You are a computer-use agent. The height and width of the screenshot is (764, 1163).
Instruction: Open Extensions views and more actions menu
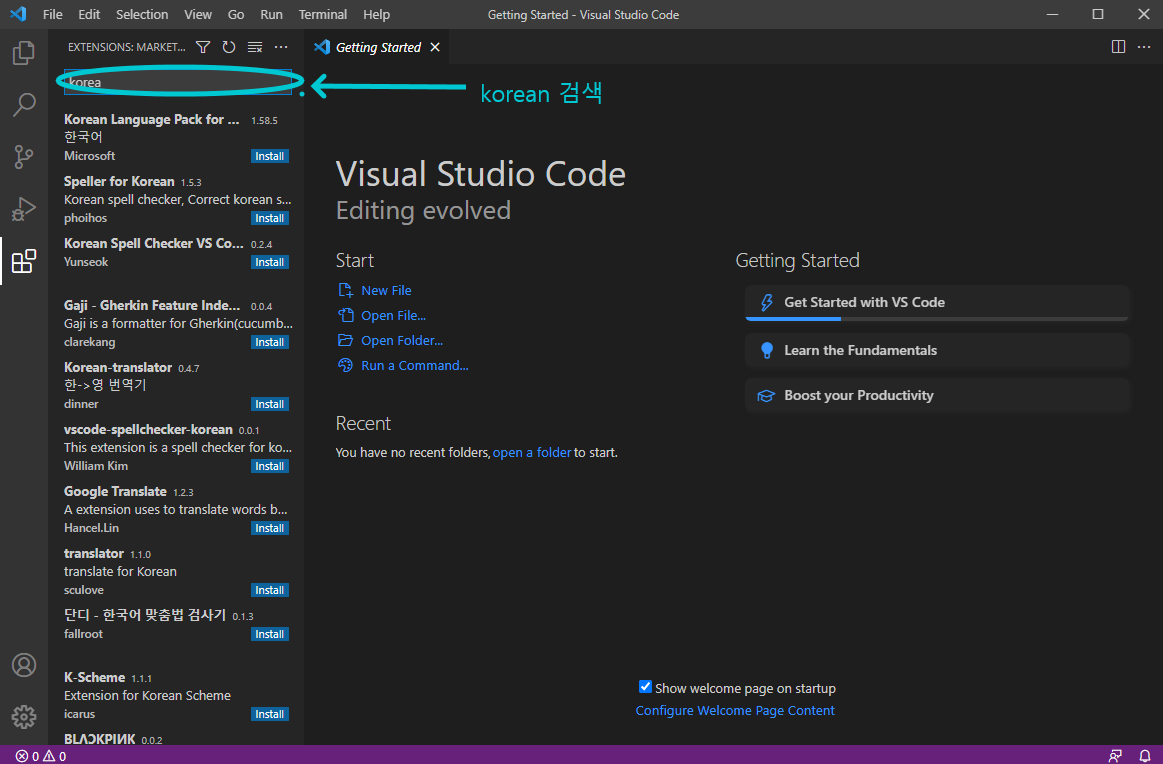click(280, 47)
